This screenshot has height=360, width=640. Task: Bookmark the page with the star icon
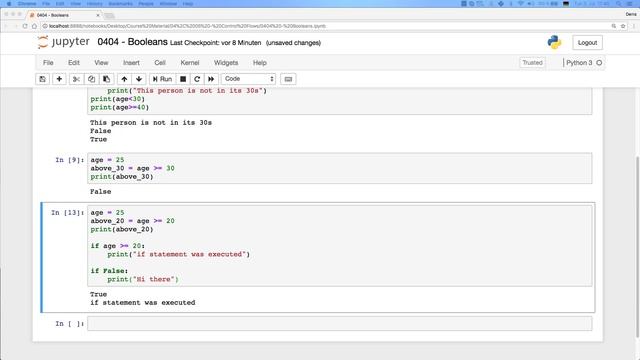point(623,26)
